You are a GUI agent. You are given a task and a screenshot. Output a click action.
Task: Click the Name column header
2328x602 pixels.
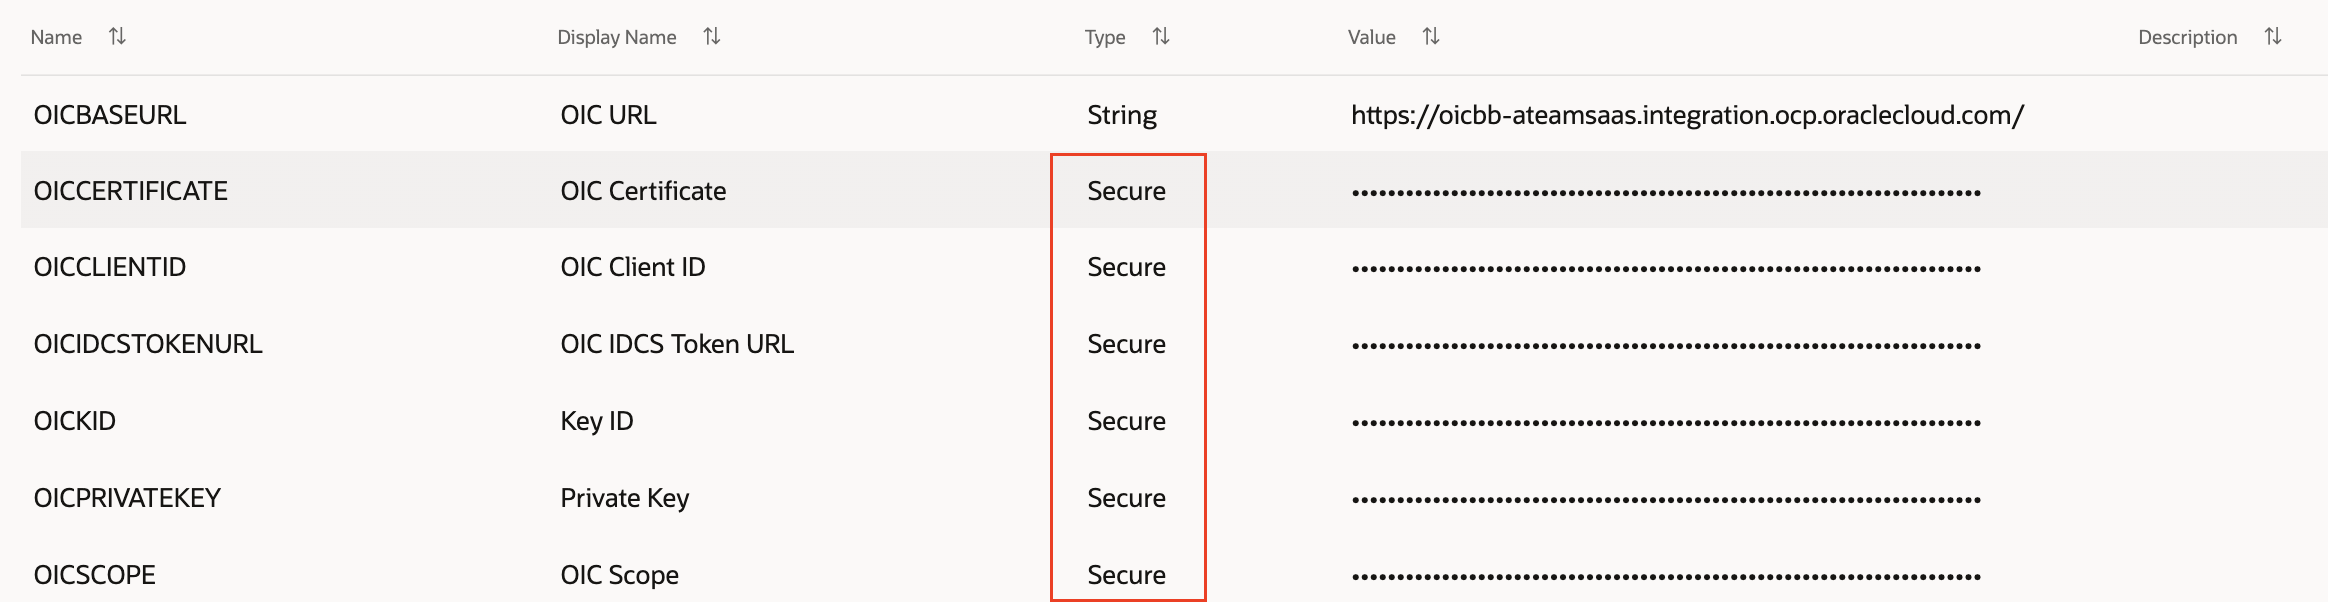[x=55, y=36]
